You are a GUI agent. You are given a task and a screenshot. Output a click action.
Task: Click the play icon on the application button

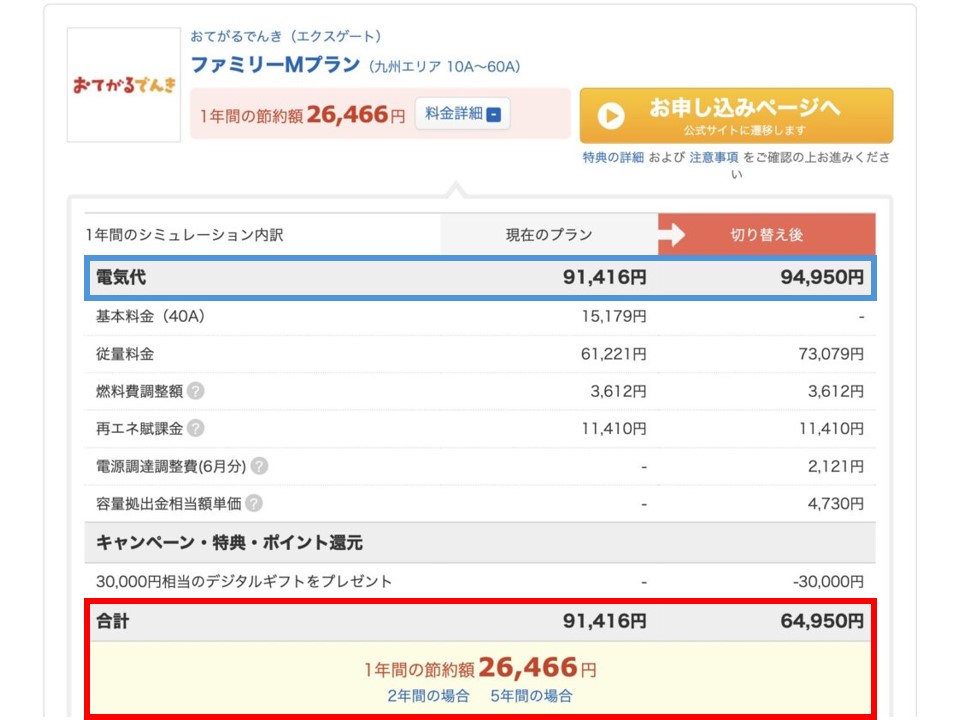[610, 115]
